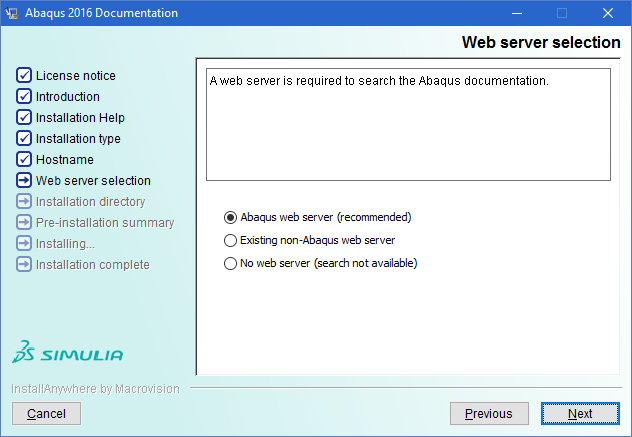Click the Installing... step arrow icon
Image resolution: width=632 pixels, height=437 pixels.
(24, 243)
